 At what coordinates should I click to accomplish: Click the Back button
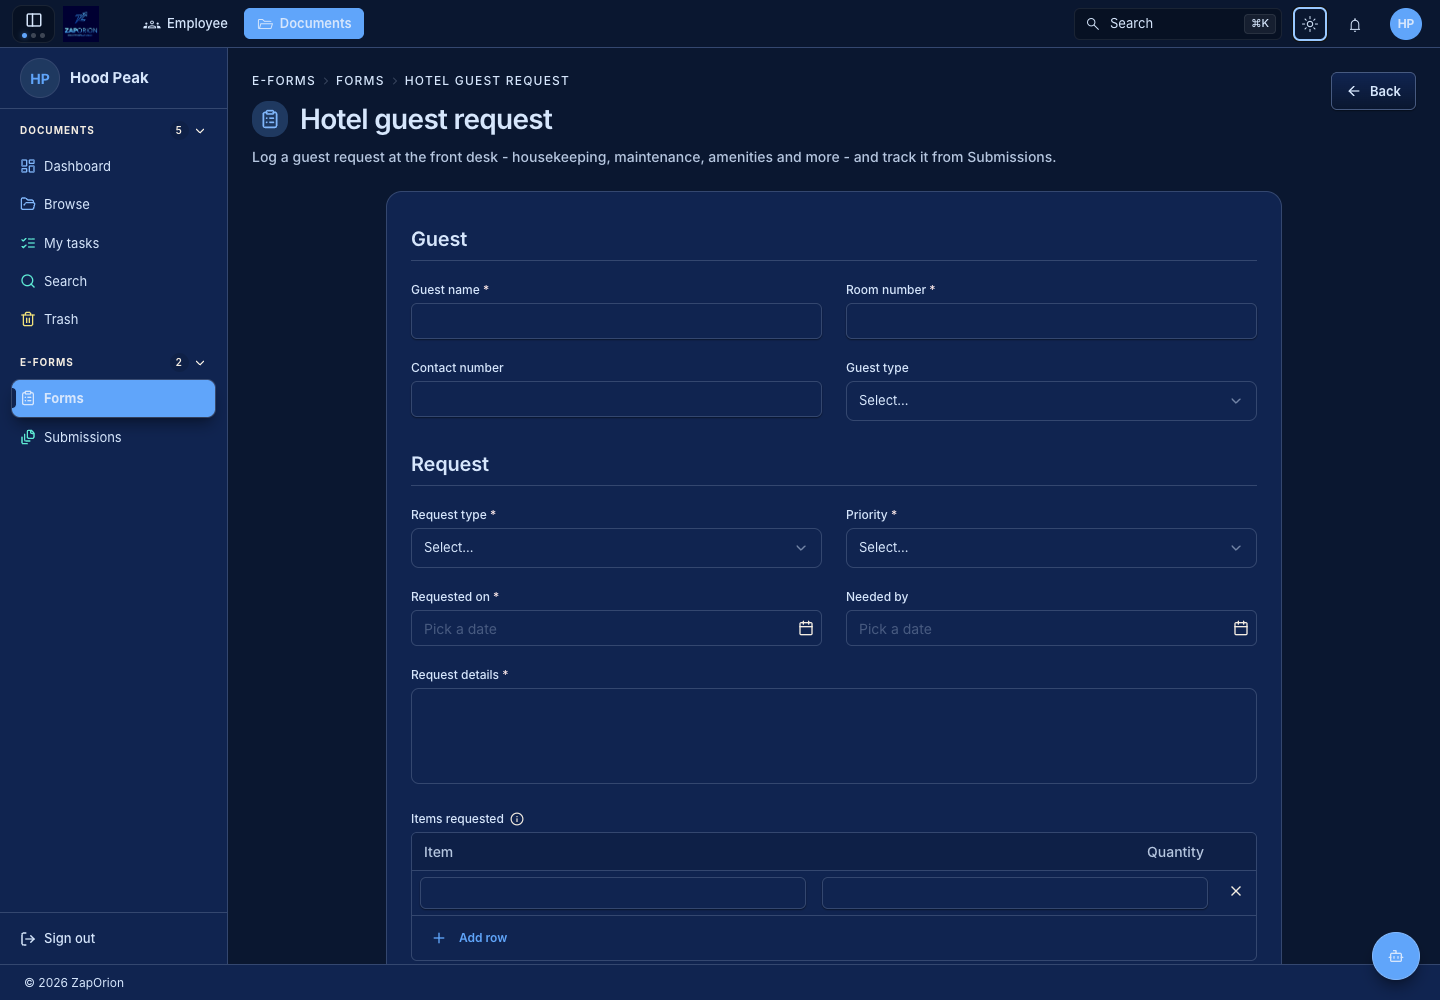pos(1373,91)
